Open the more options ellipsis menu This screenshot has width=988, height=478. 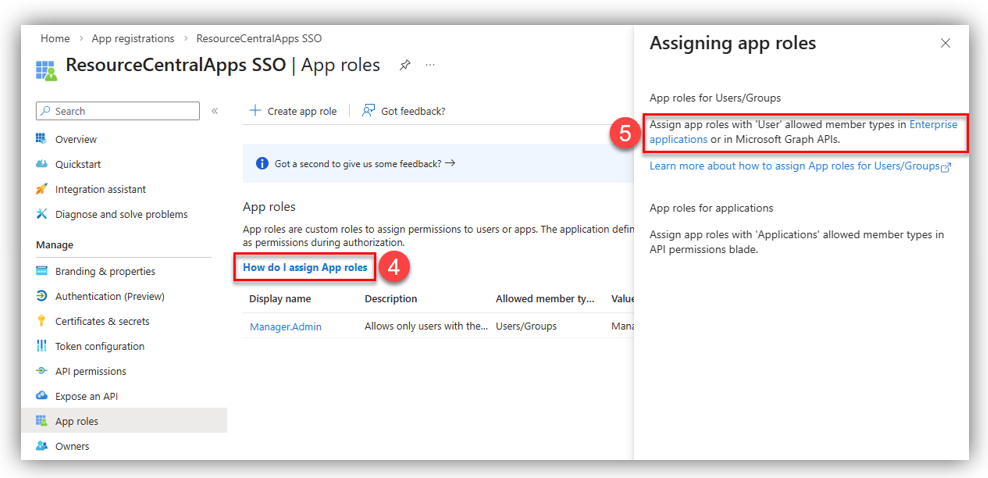(431, 65)
